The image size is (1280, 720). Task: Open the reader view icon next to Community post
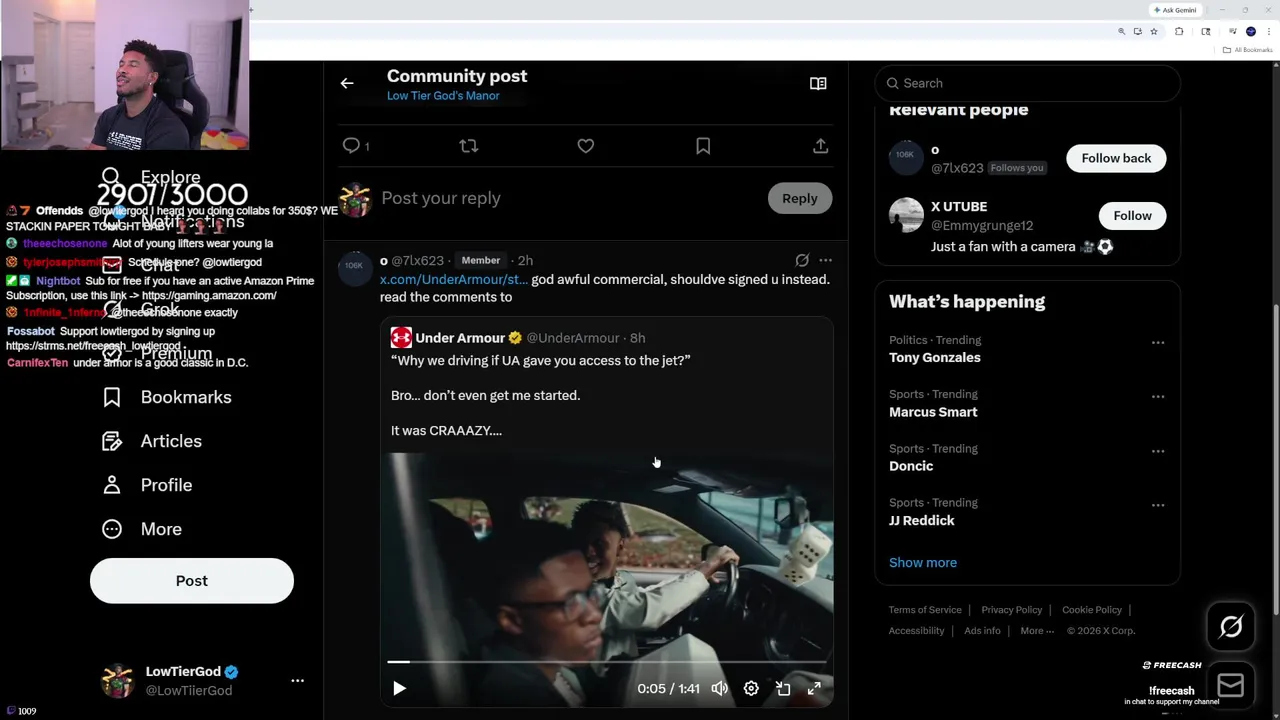[x=818, y=83]
